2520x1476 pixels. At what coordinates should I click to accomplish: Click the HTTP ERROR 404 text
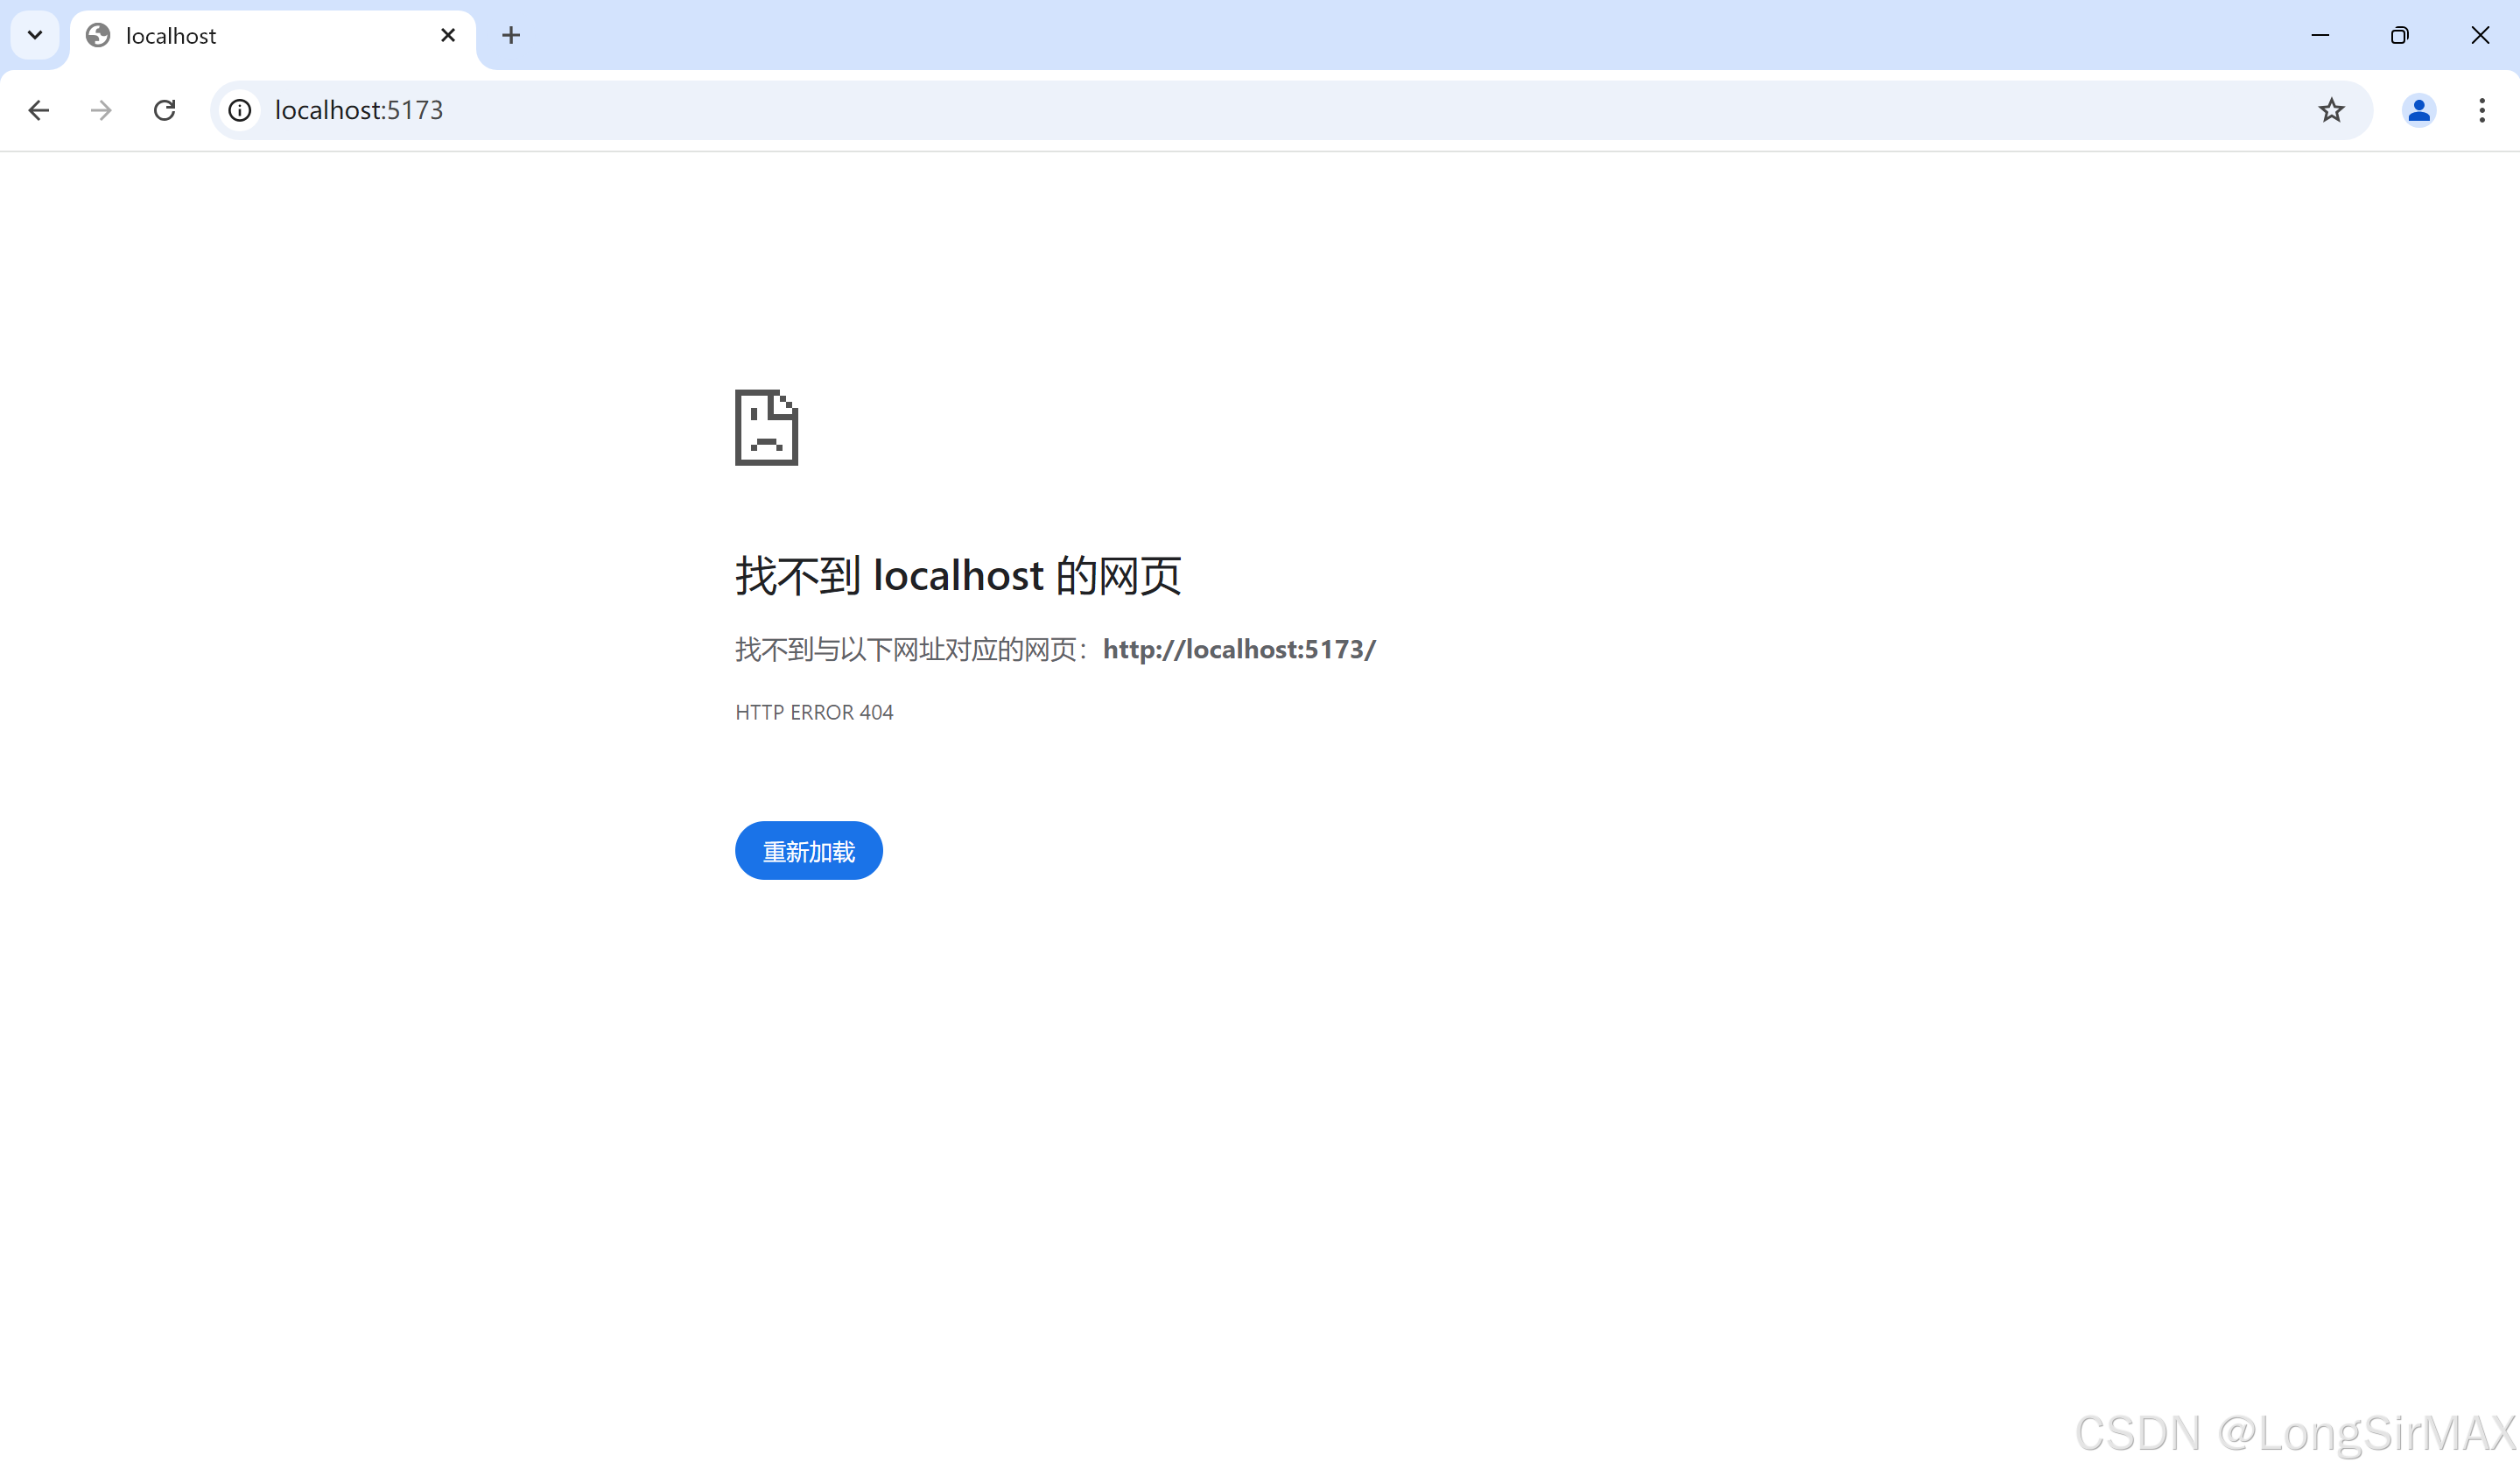pyautogui.click(x=814, y=712)
